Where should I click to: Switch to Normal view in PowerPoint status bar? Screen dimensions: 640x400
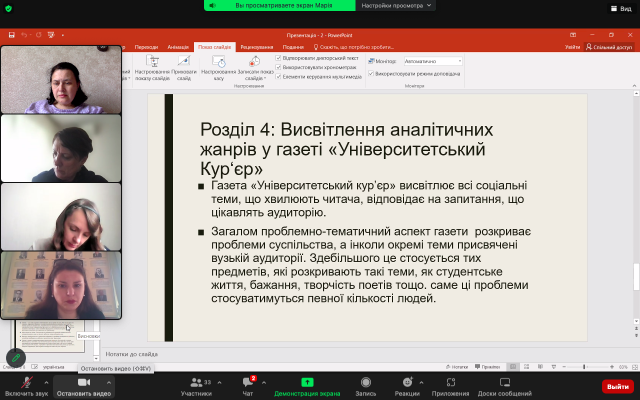pyautogui.click(x=513, y=367)
